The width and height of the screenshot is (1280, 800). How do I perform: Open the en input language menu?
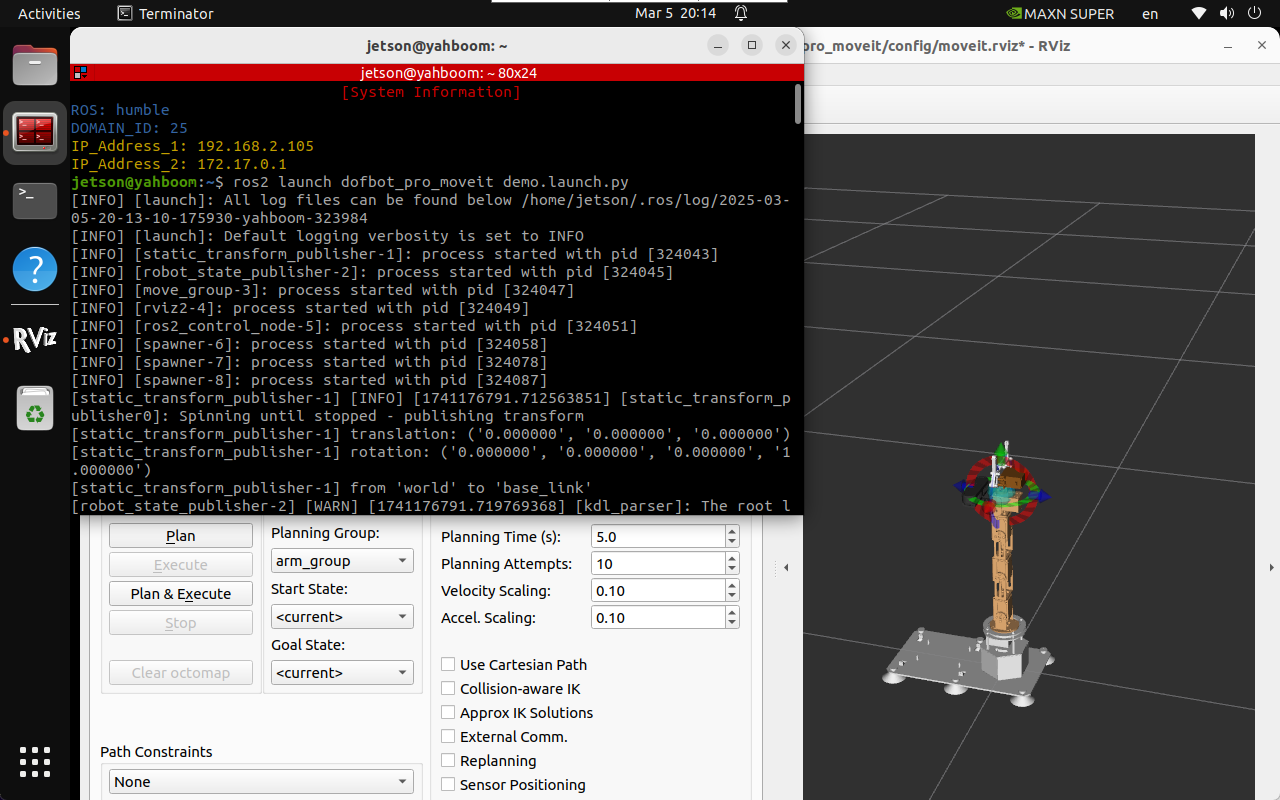pyautogui.click(x=1150, y=14)
